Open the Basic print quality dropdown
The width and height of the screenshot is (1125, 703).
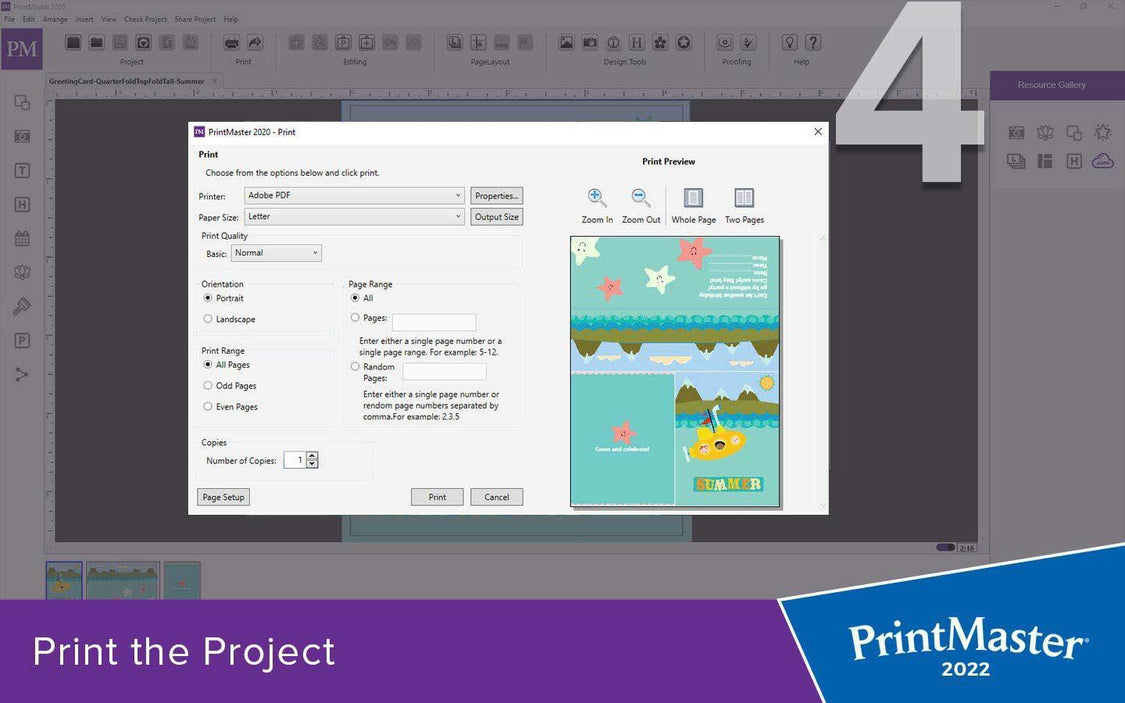pyautogui.click(x=317, y=252)
